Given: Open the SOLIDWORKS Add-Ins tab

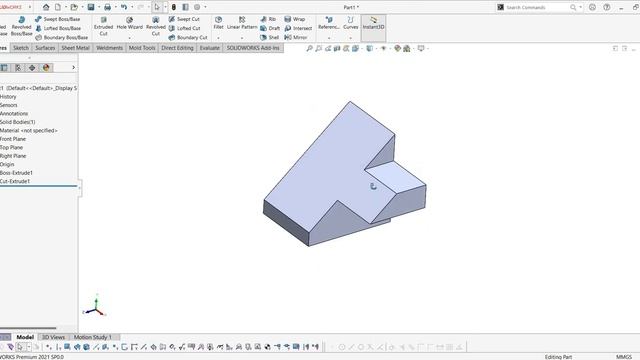Looking at the screenshot, I should (253, 48).
